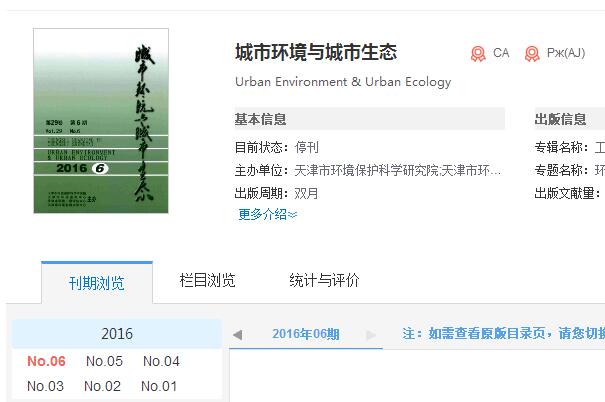Screen dimensions: 605x402
Task: Click the 出版周期 label
Action: [x=262, y=193]
